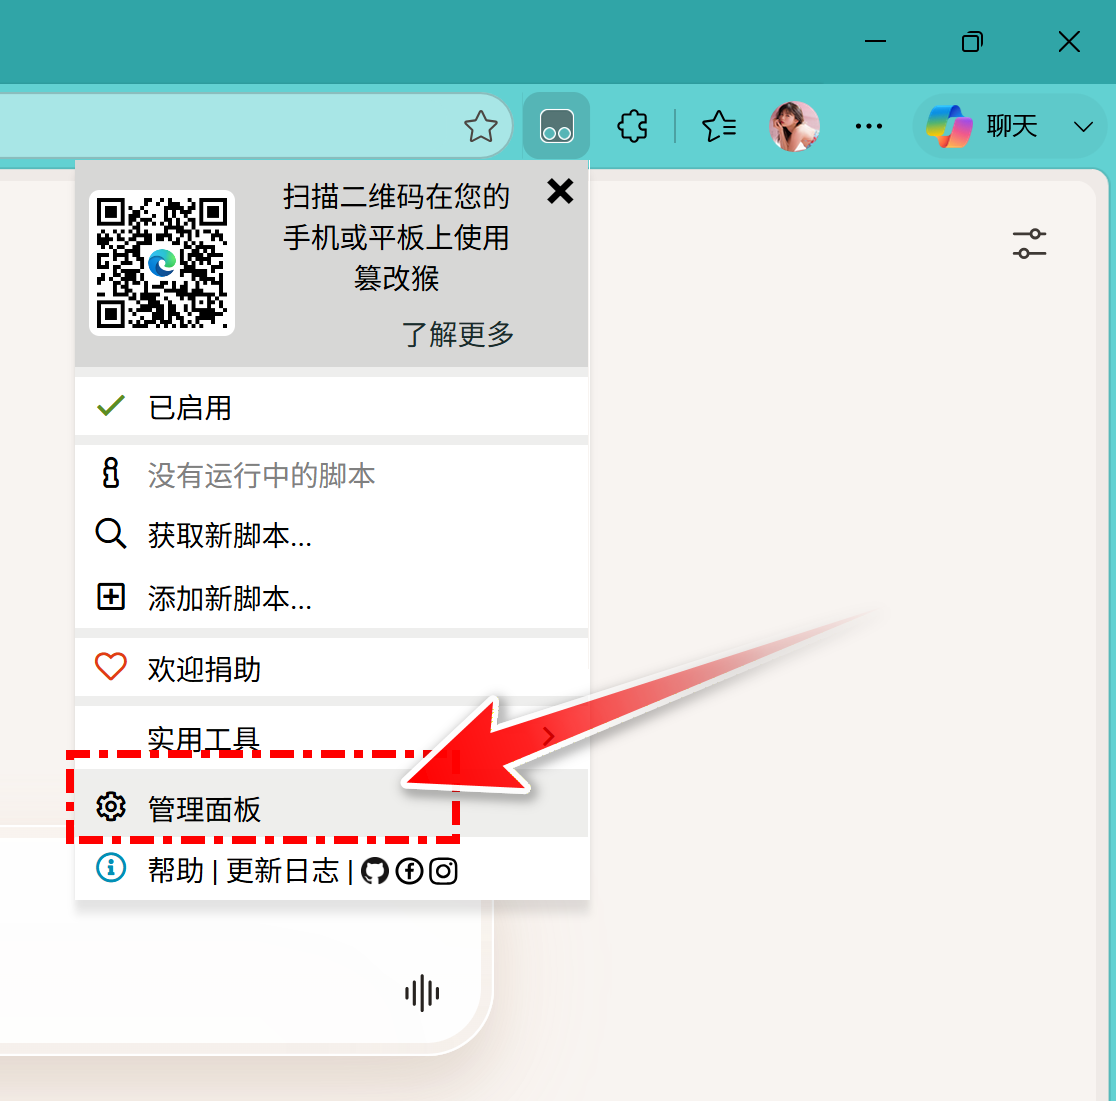
Task: Open the Instagram icon link
Action: pos(443,871)
